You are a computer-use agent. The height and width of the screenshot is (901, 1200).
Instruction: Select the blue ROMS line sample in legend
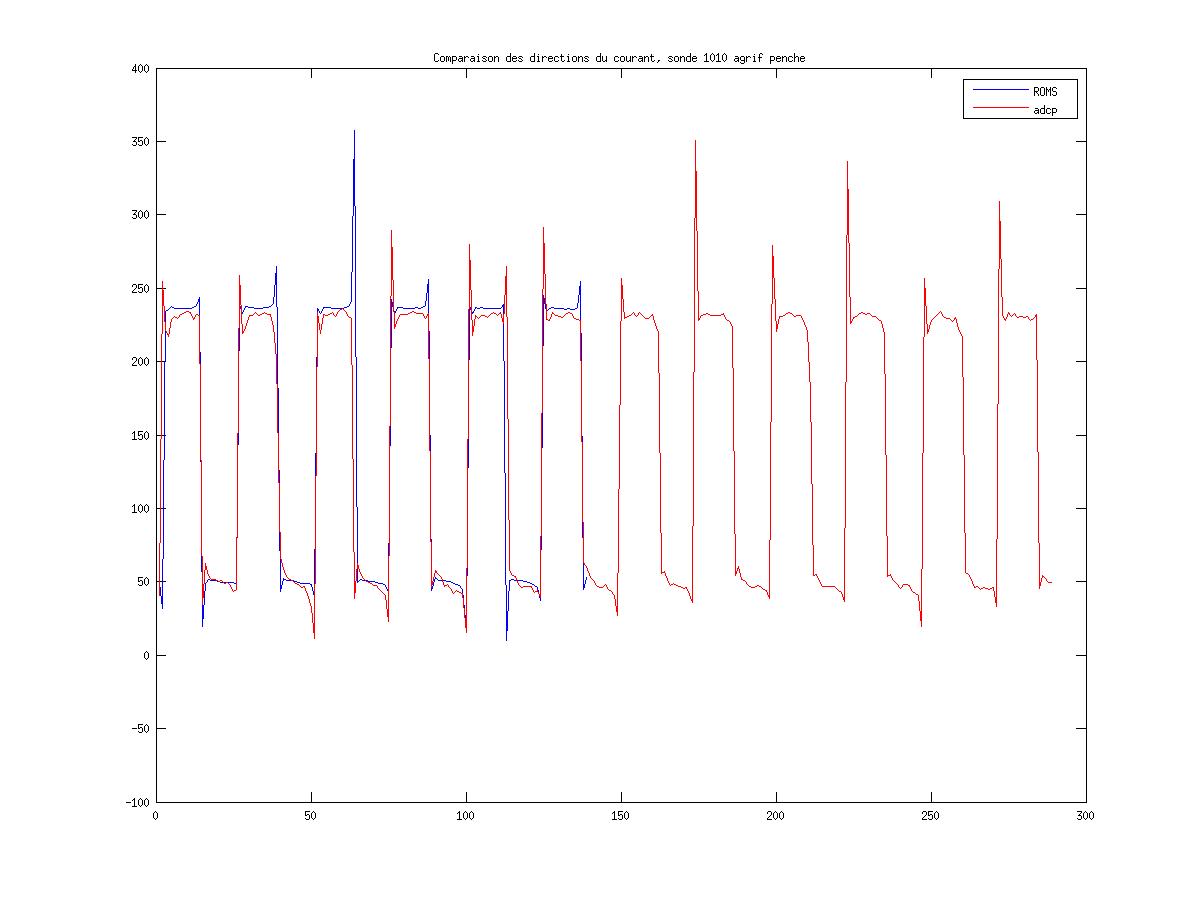[996, 91]
